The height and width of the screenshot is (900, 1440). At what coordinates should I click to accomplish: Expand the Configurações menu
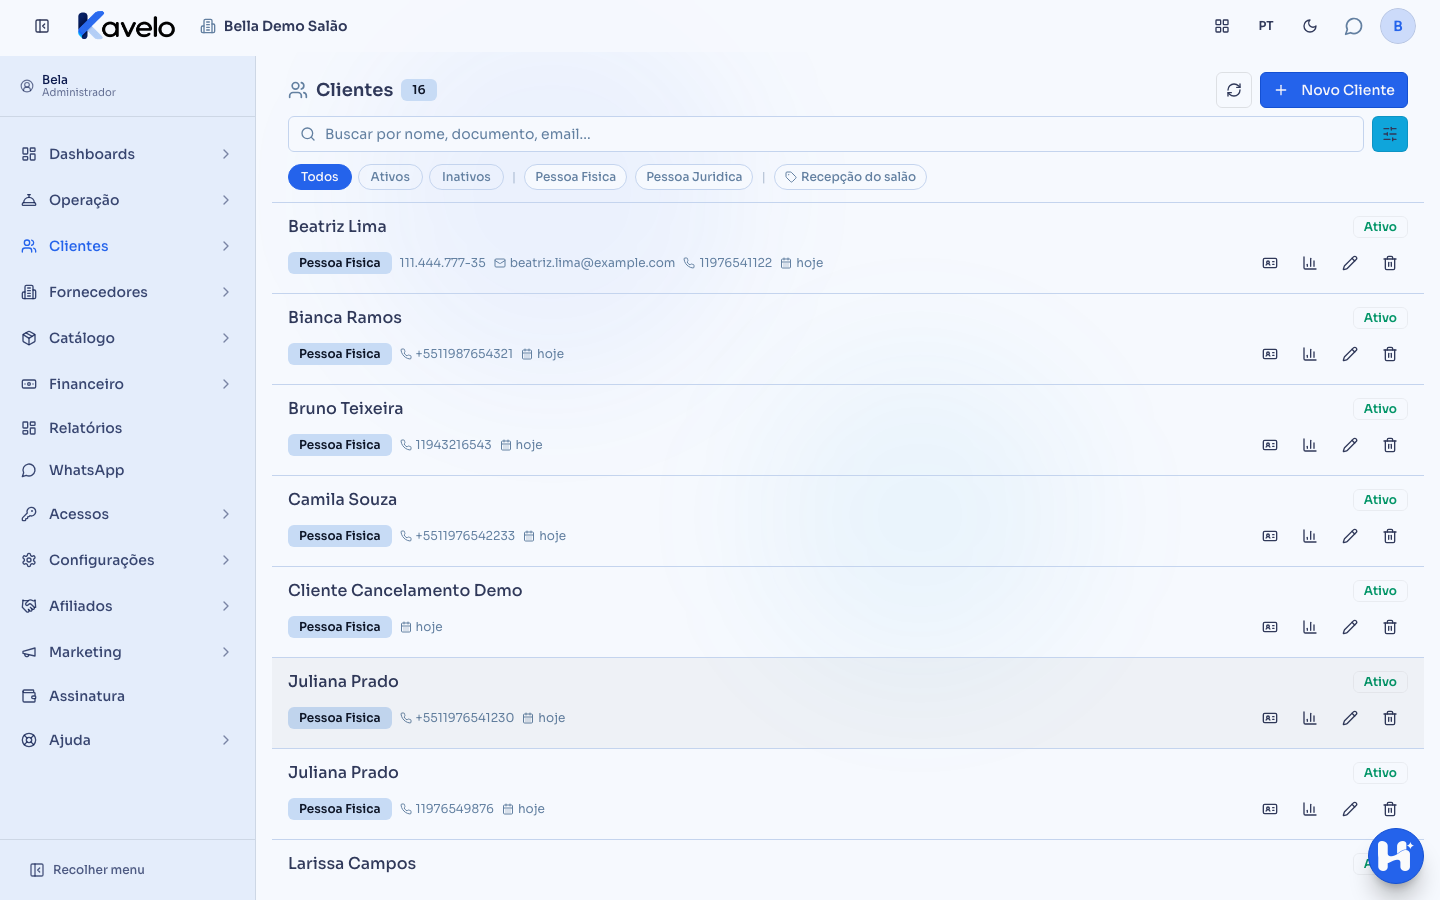(127, 560)
